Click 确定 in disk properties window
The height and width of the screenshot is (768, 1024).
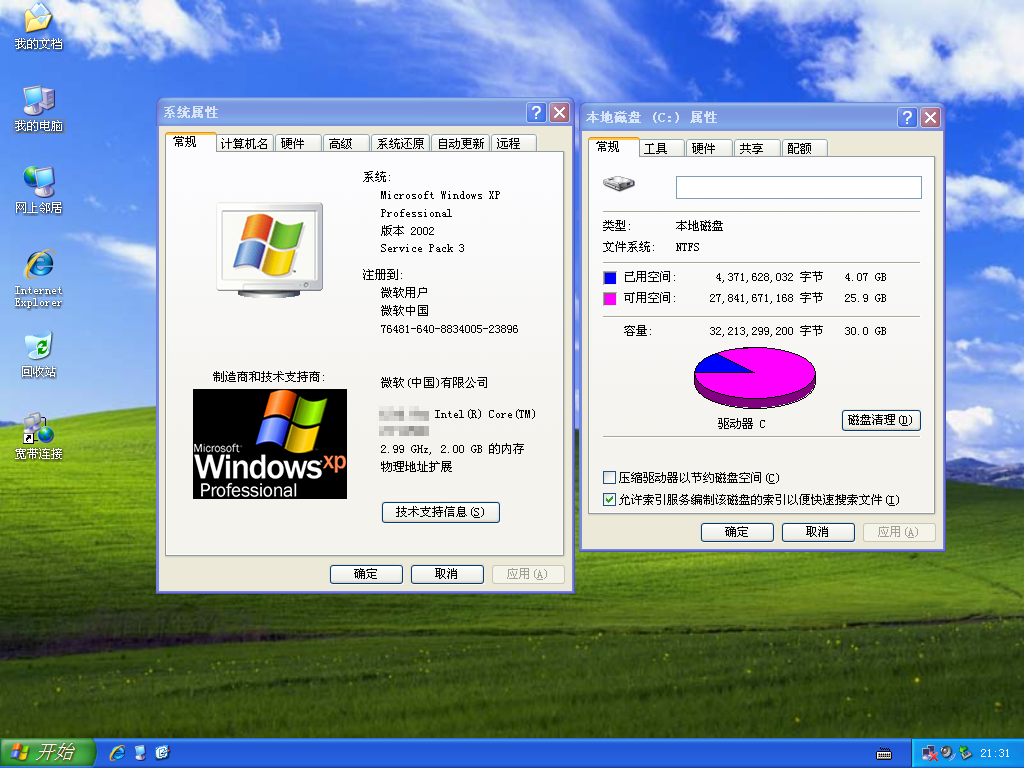[x=737, y=532]
